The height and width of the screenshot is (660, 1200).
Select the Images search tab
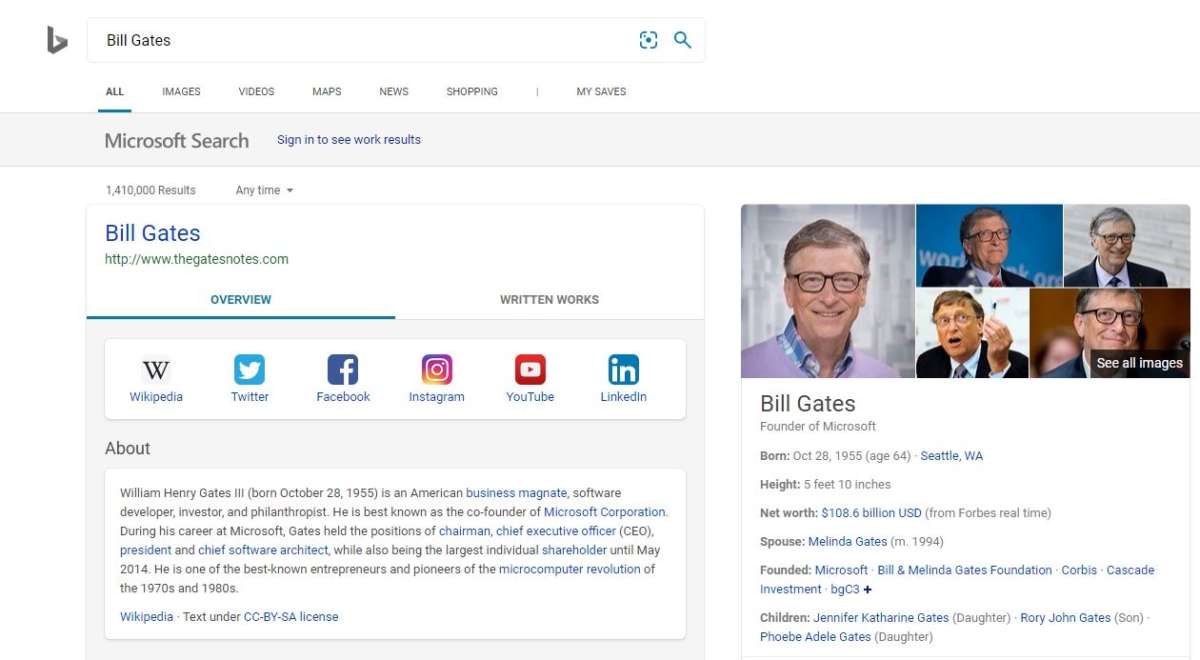point(181,91)
